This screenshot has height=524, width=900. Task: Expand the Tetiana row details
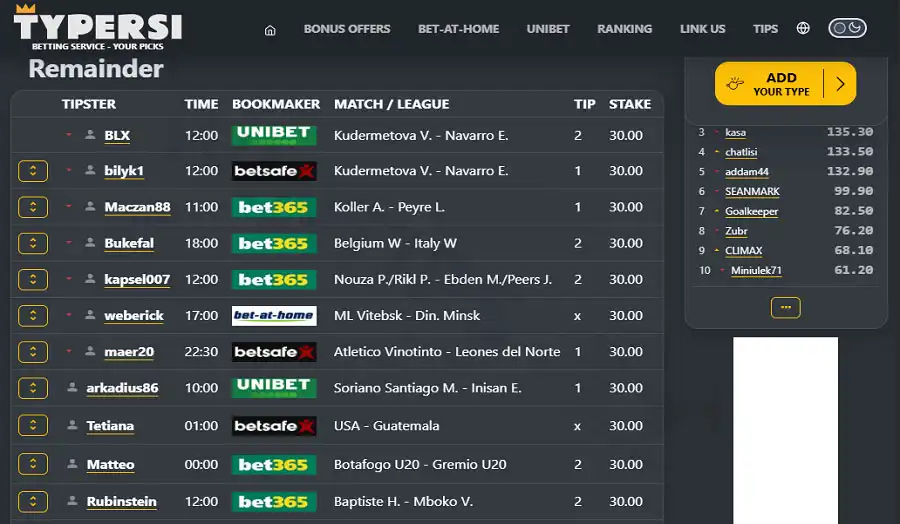click(33, 425)
